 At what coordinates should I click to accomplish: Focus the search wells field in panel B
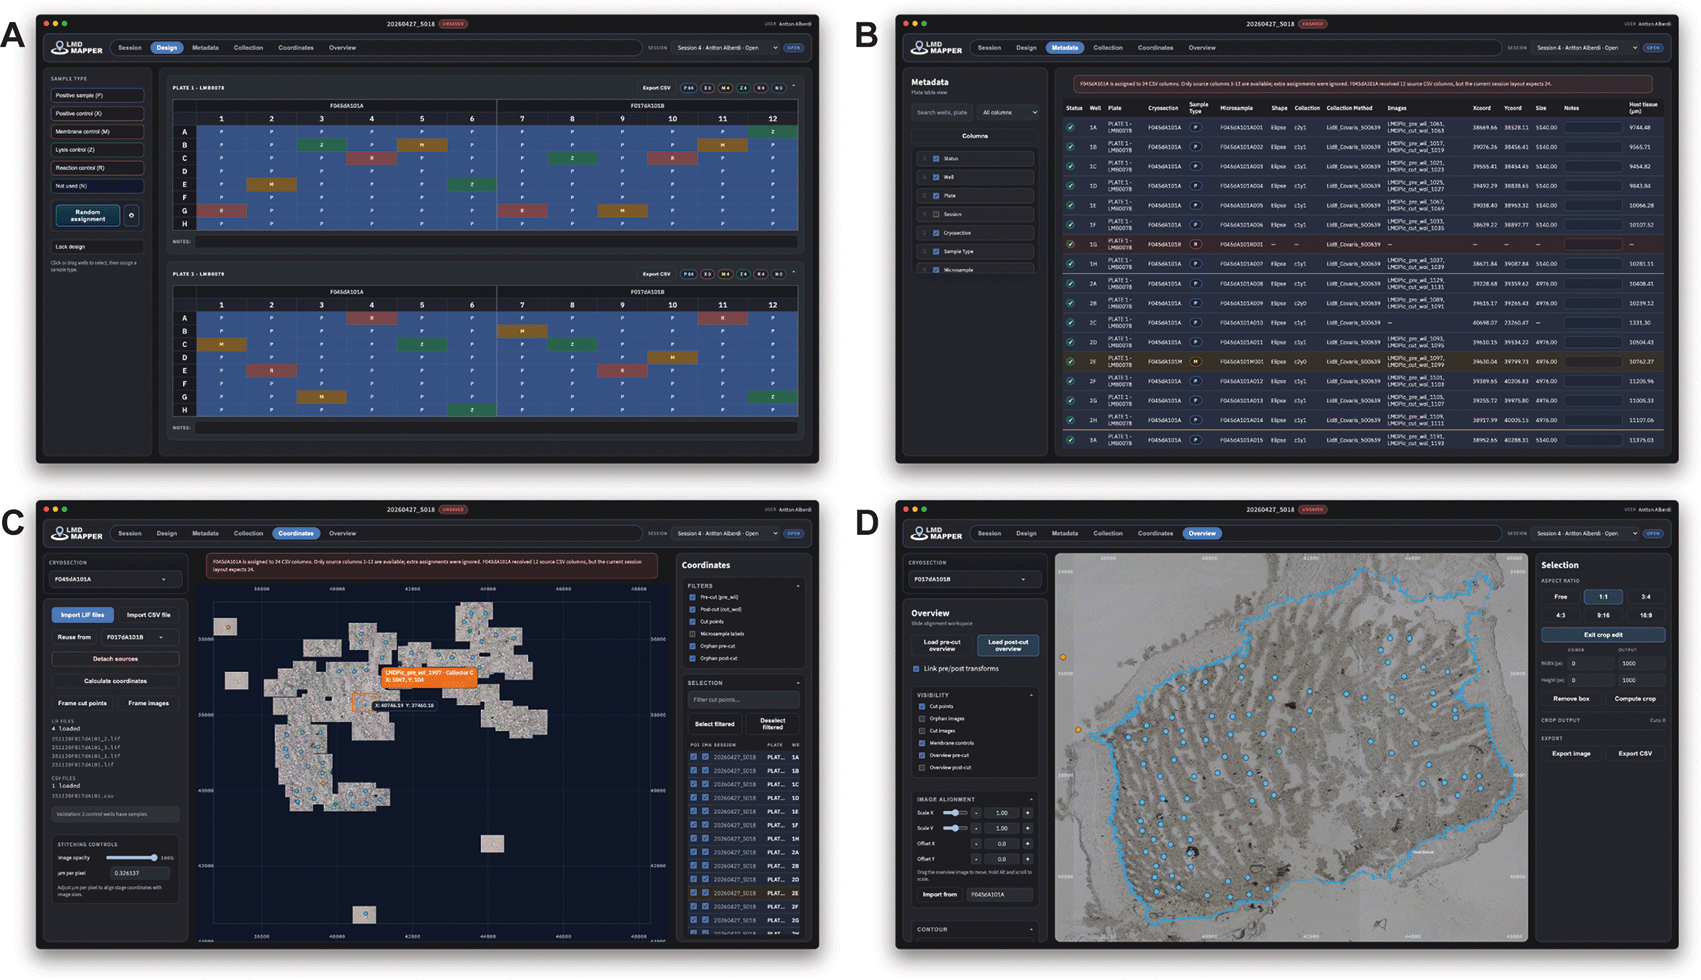(941, 112)
